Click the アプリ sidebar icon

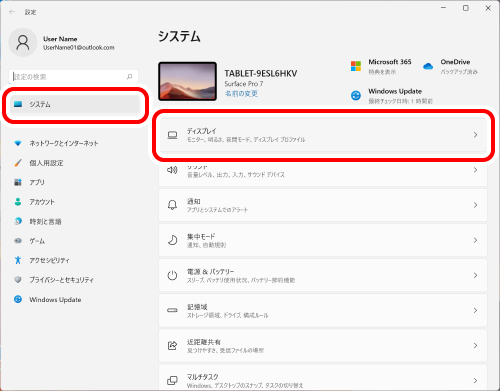[x=18, y=182]
